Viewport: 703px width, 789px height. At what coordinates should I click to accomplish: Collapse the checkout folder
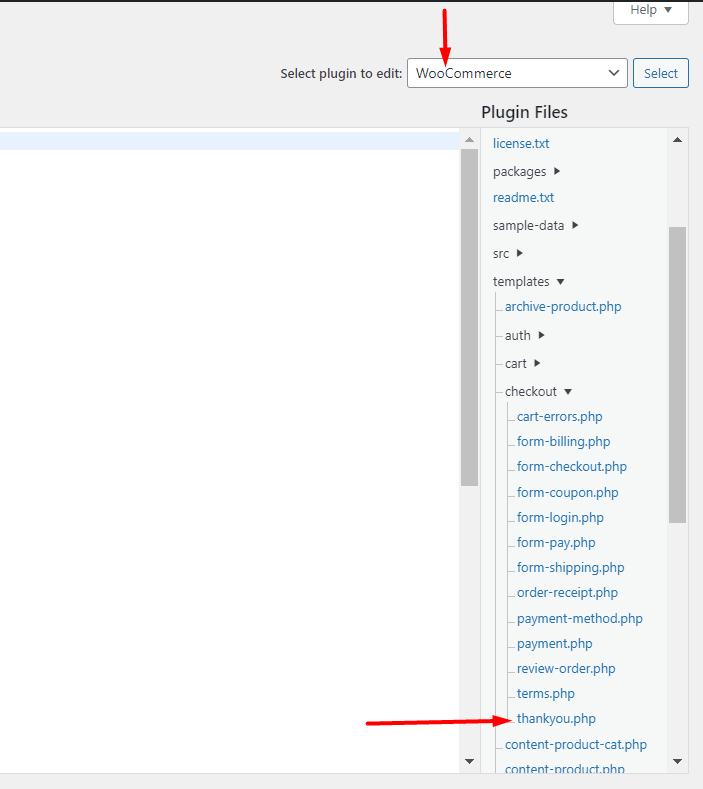[x=538, y=391]
